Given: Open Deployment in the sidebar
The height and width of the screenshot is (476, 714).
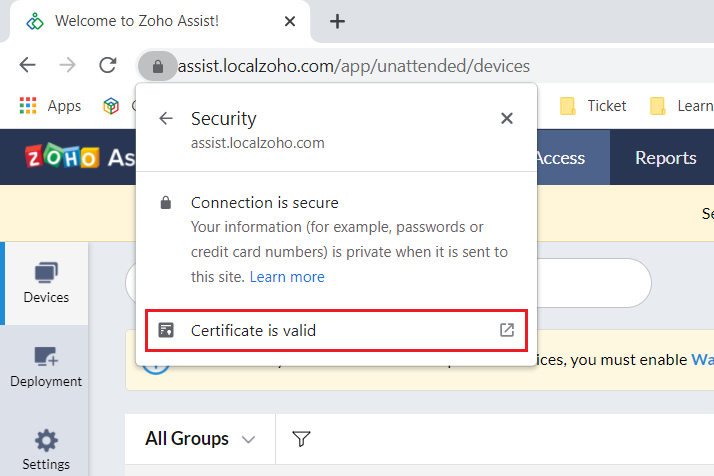Looking at the screenshot, I should 46,367.
